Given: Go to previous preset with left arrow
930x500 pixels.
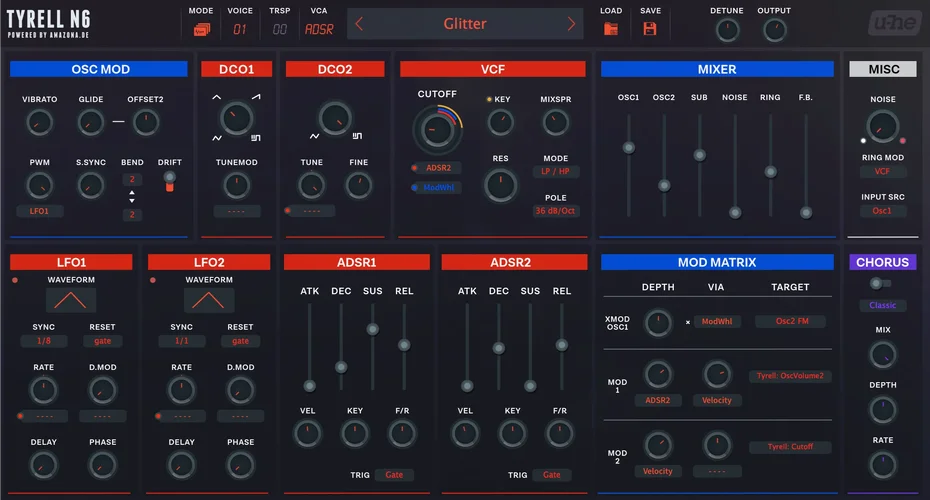Looking at the screenshot, I should [360, 24].
